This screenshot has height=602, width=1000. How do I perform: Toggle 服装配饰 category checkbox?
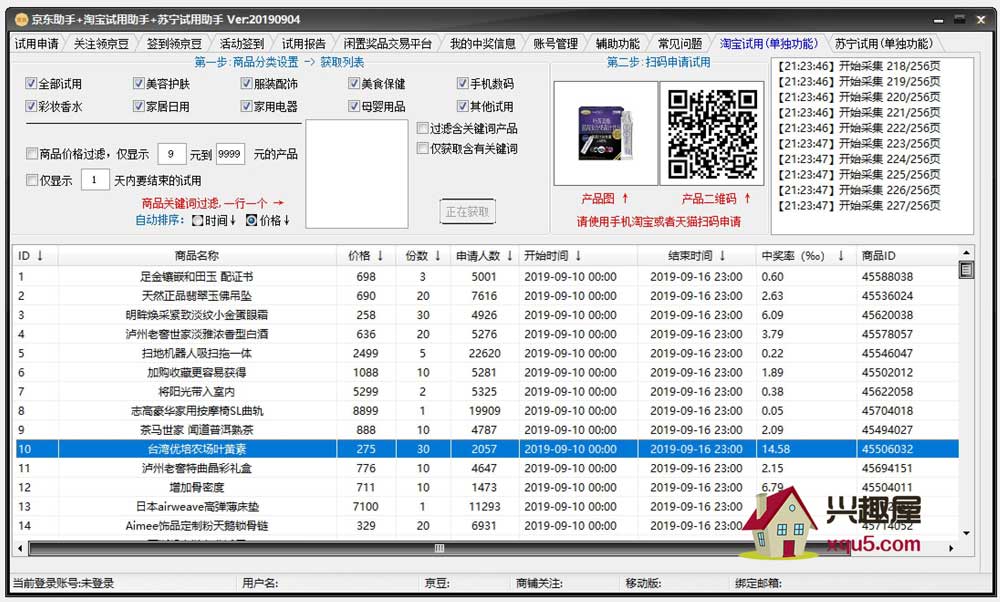[246, 84]
